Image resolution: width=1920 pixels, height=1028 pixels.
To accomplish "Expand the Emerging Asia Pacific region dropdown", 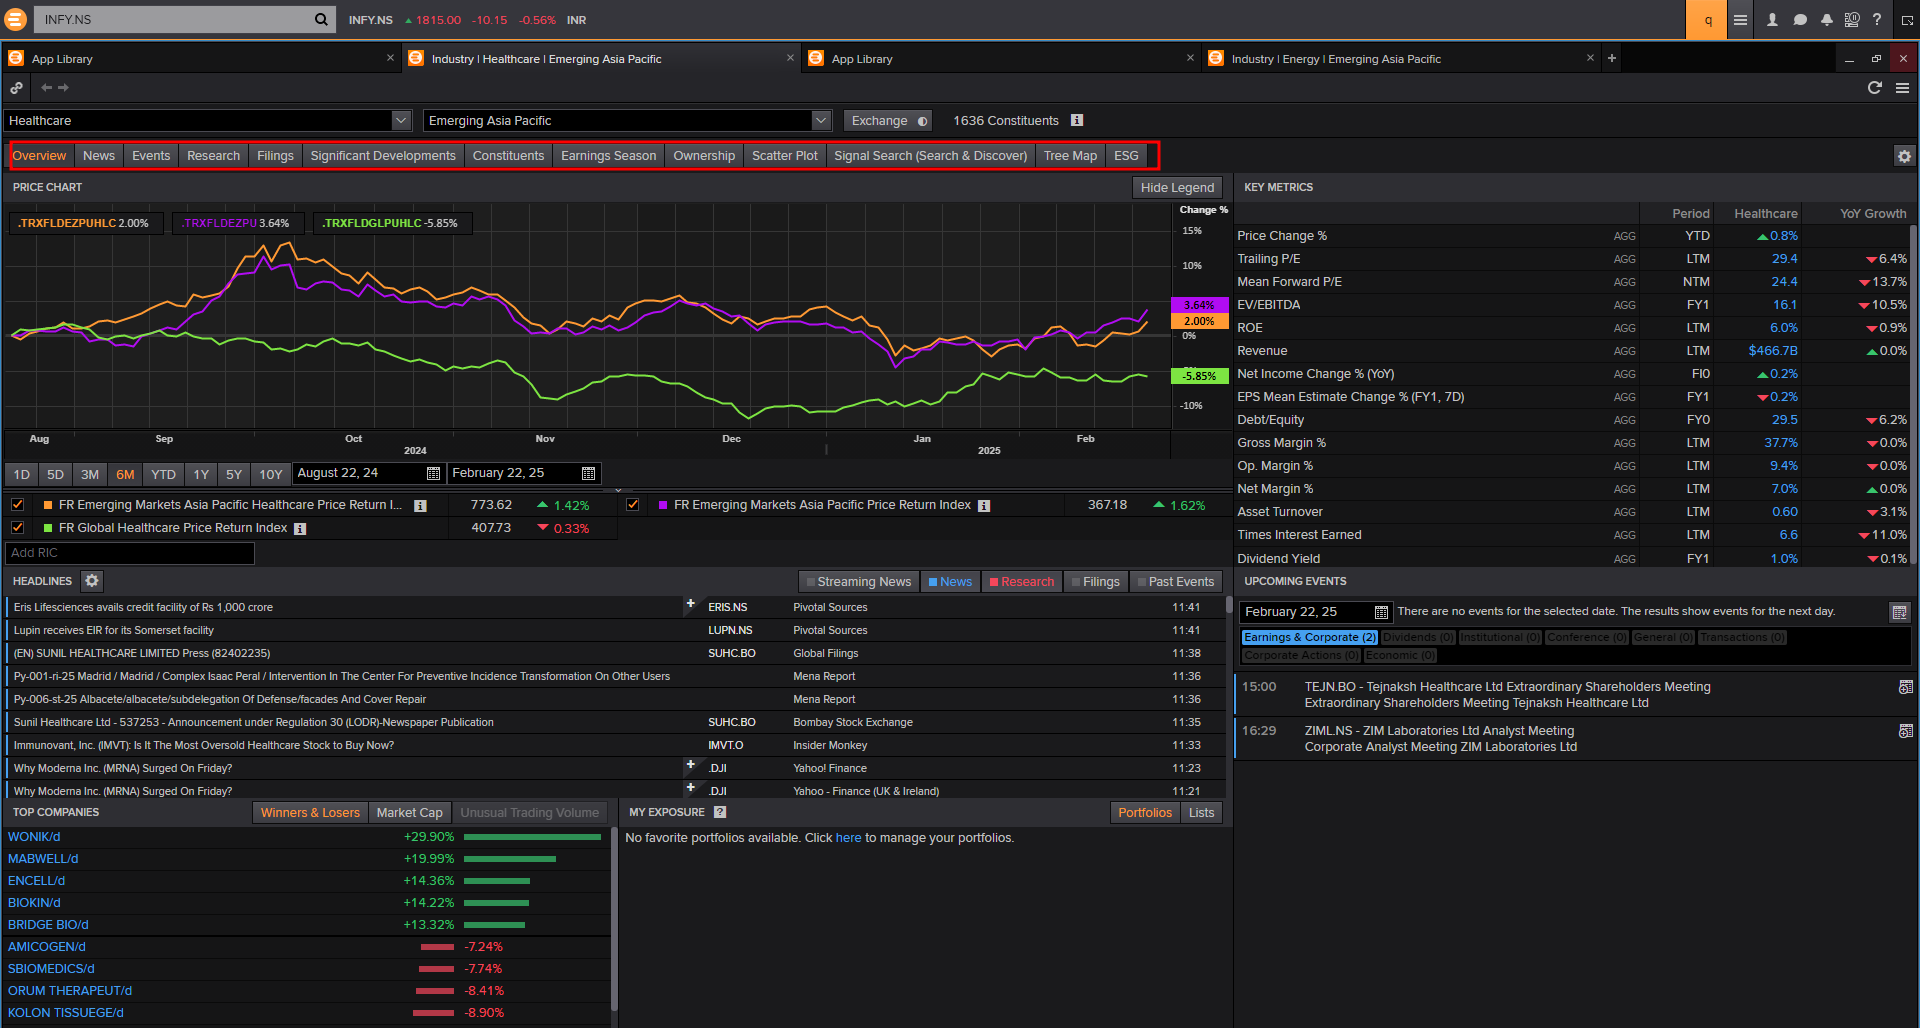I will [821, 121].
